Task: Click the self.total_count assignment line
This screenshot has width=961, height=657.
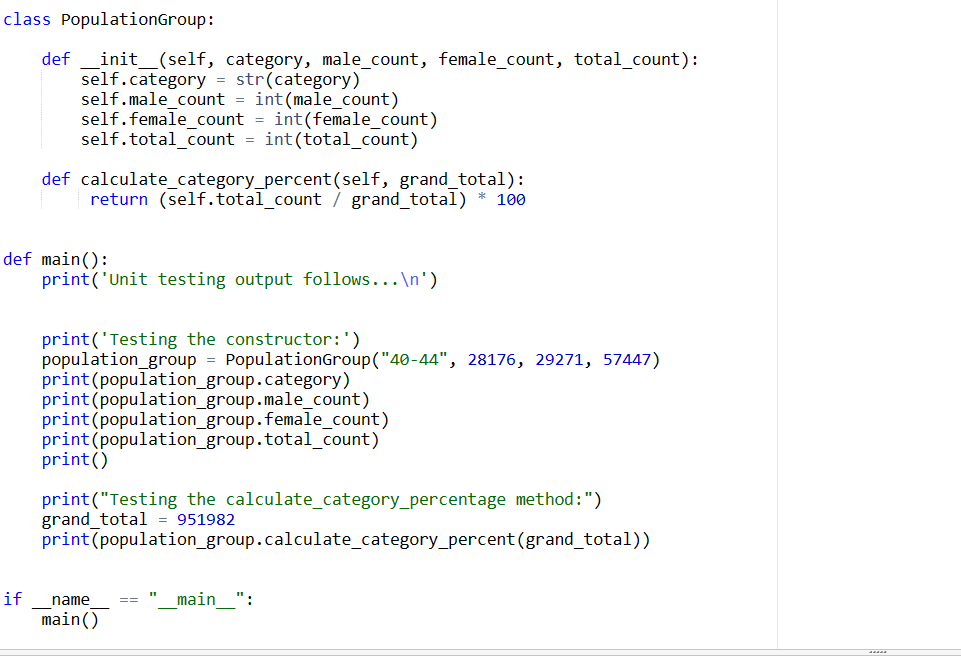Action: pos(200,138)
